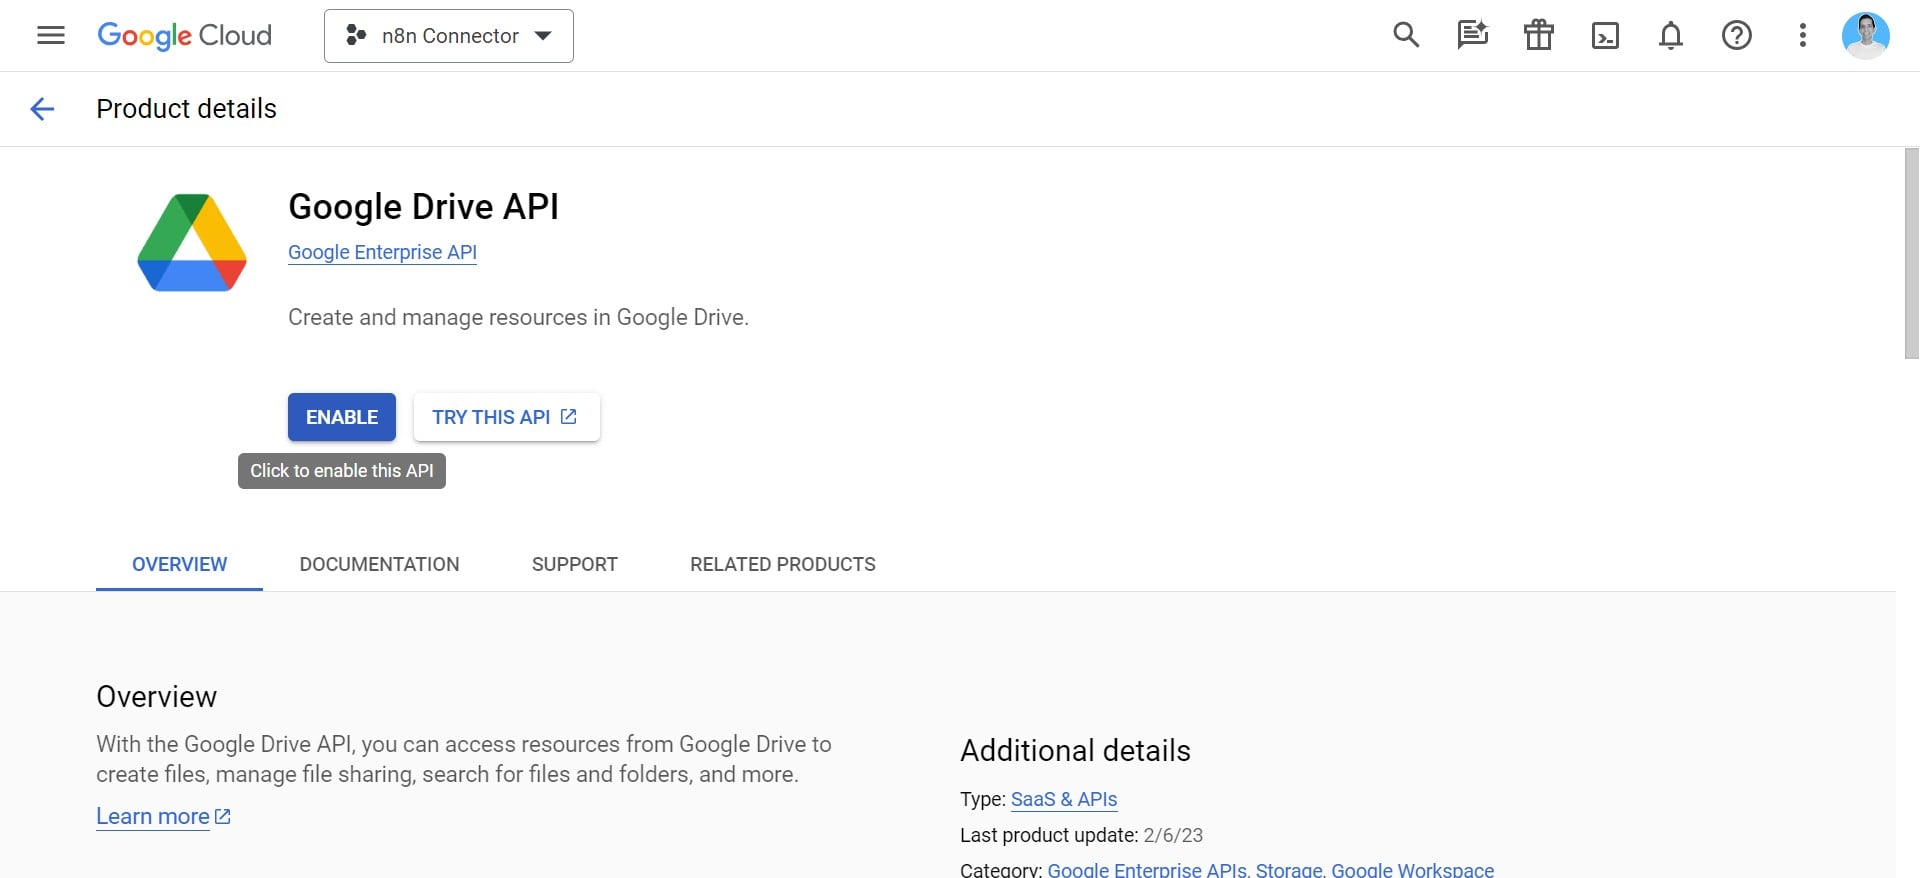Open the Gemini AI chat icon

tap(1472, 36)
